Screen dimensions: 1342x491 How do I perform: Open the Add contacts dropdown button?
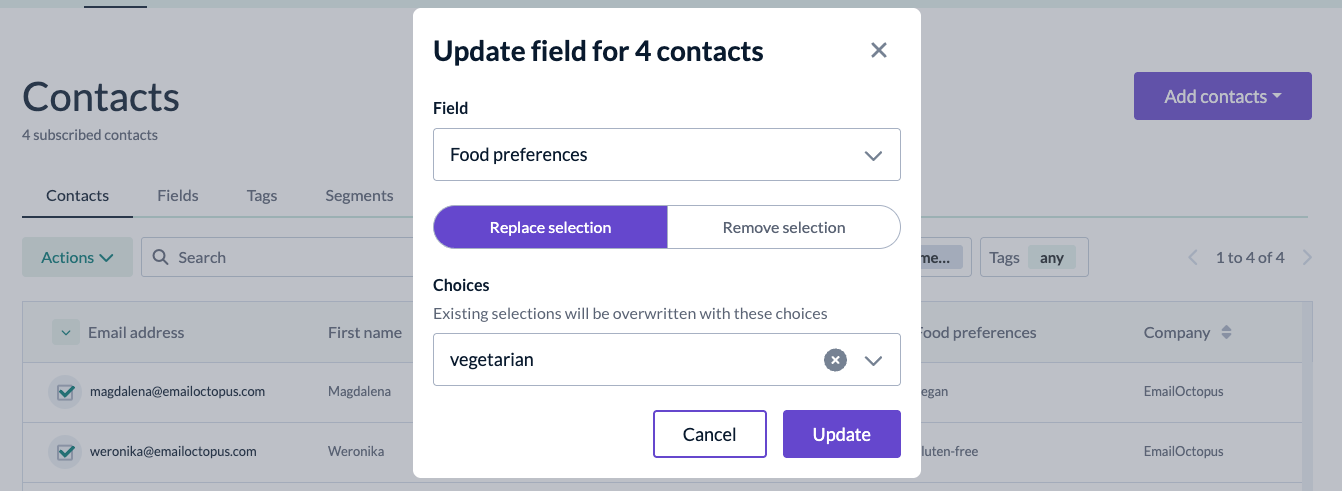coord(1222,96)
